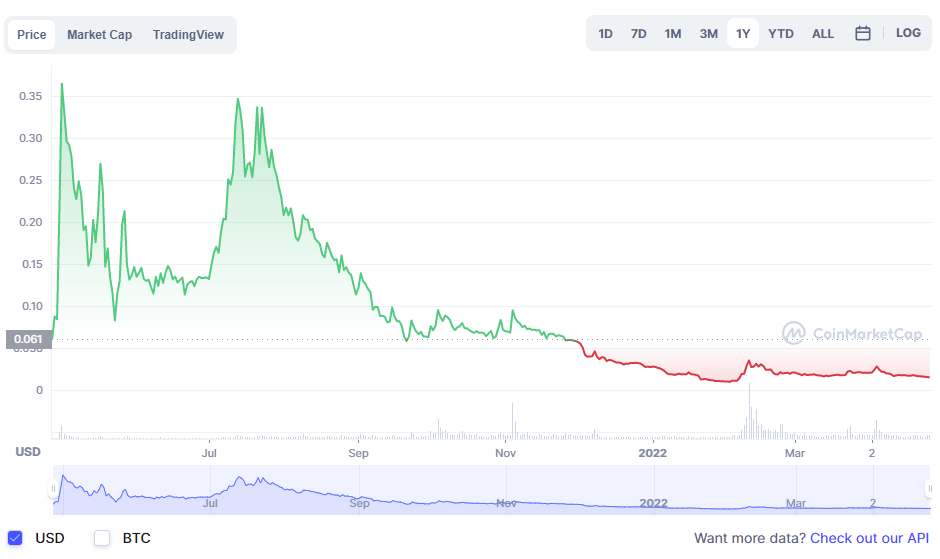Image resolution: width=940 pixels, height=559 pixels.
Task: Open the TradingView chart tab
Action: (188, 35)
